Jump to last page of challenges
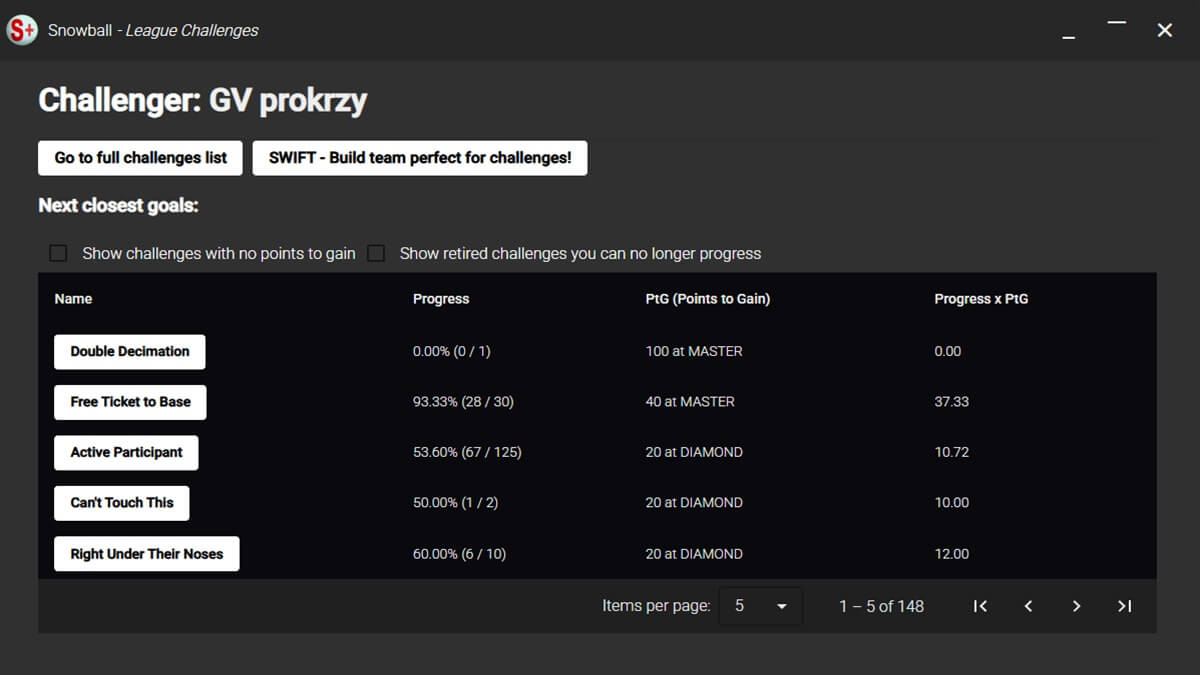The image size is (1200, 675). tap(1124, 606)
